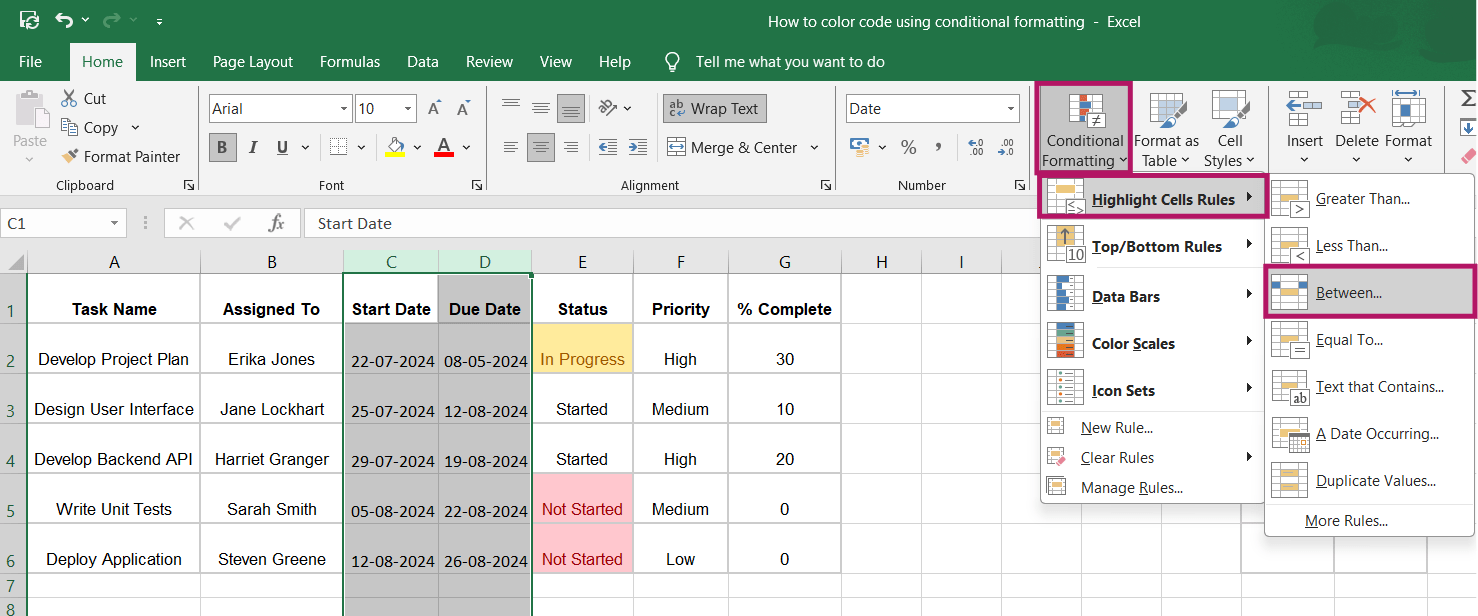The image size is (1478, 616).
Task: Click New Rule... option
Action: click(1117, 427)
